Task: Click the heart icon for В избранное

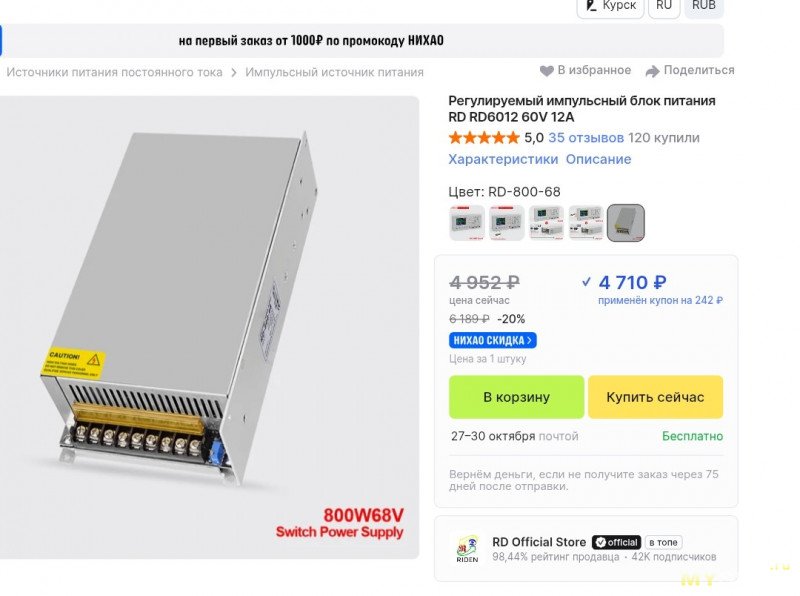Action: 546,71
